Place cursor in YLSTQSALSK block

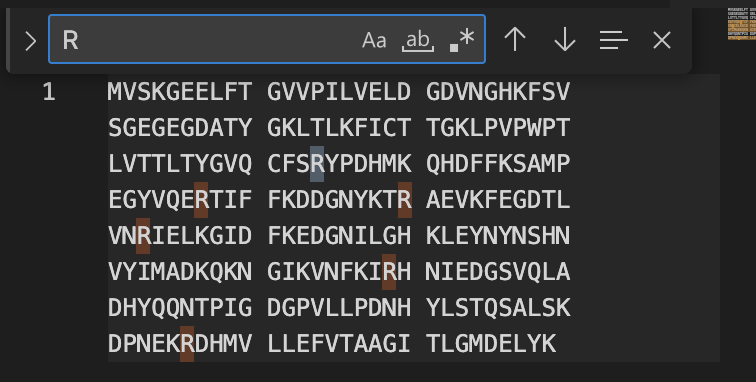pos(498,308)
